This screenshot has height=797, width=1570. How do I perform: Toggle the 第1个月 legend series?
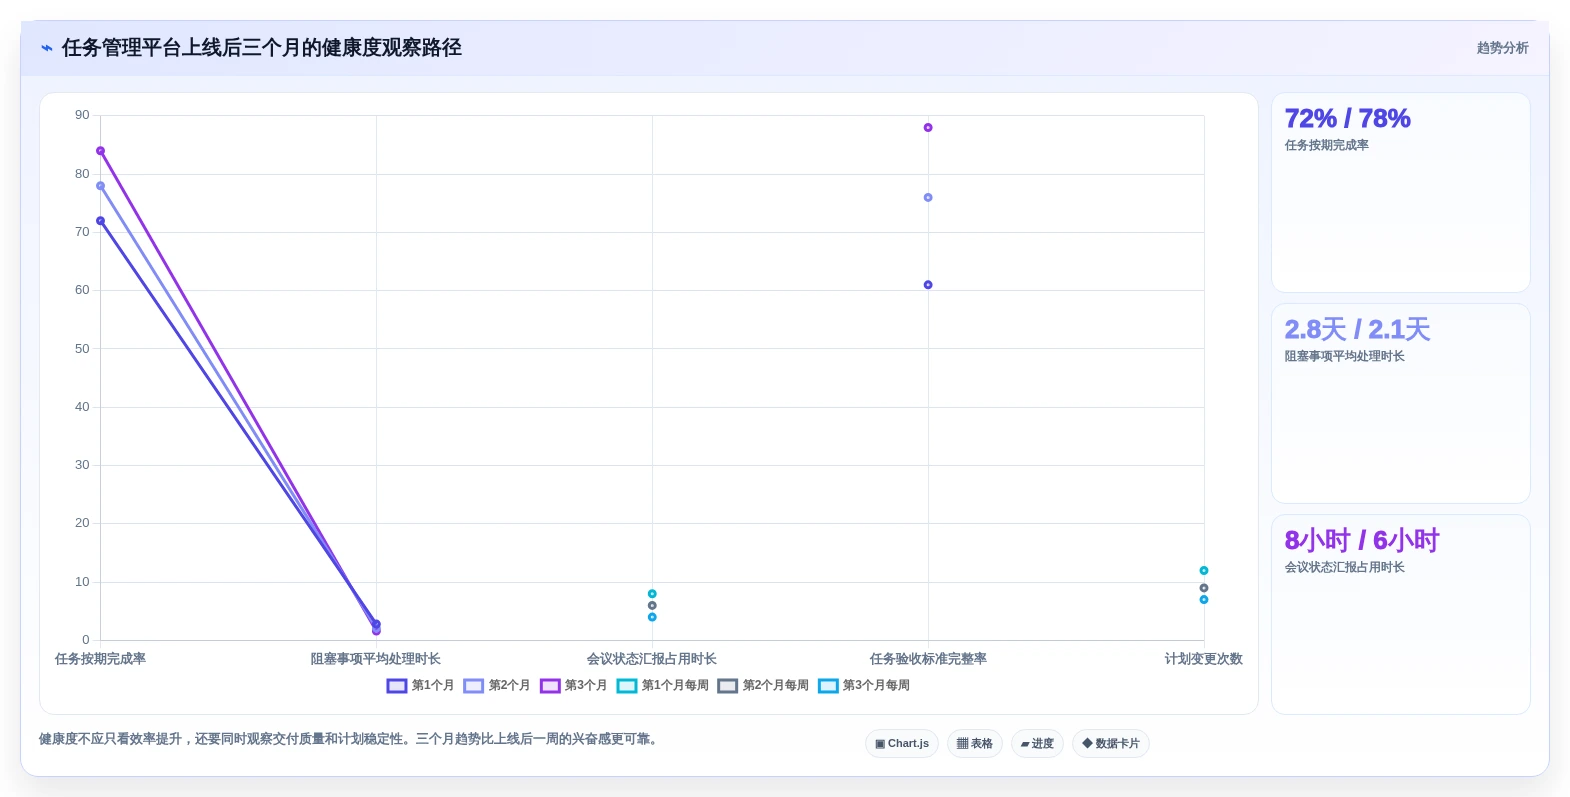pos(420,685)
